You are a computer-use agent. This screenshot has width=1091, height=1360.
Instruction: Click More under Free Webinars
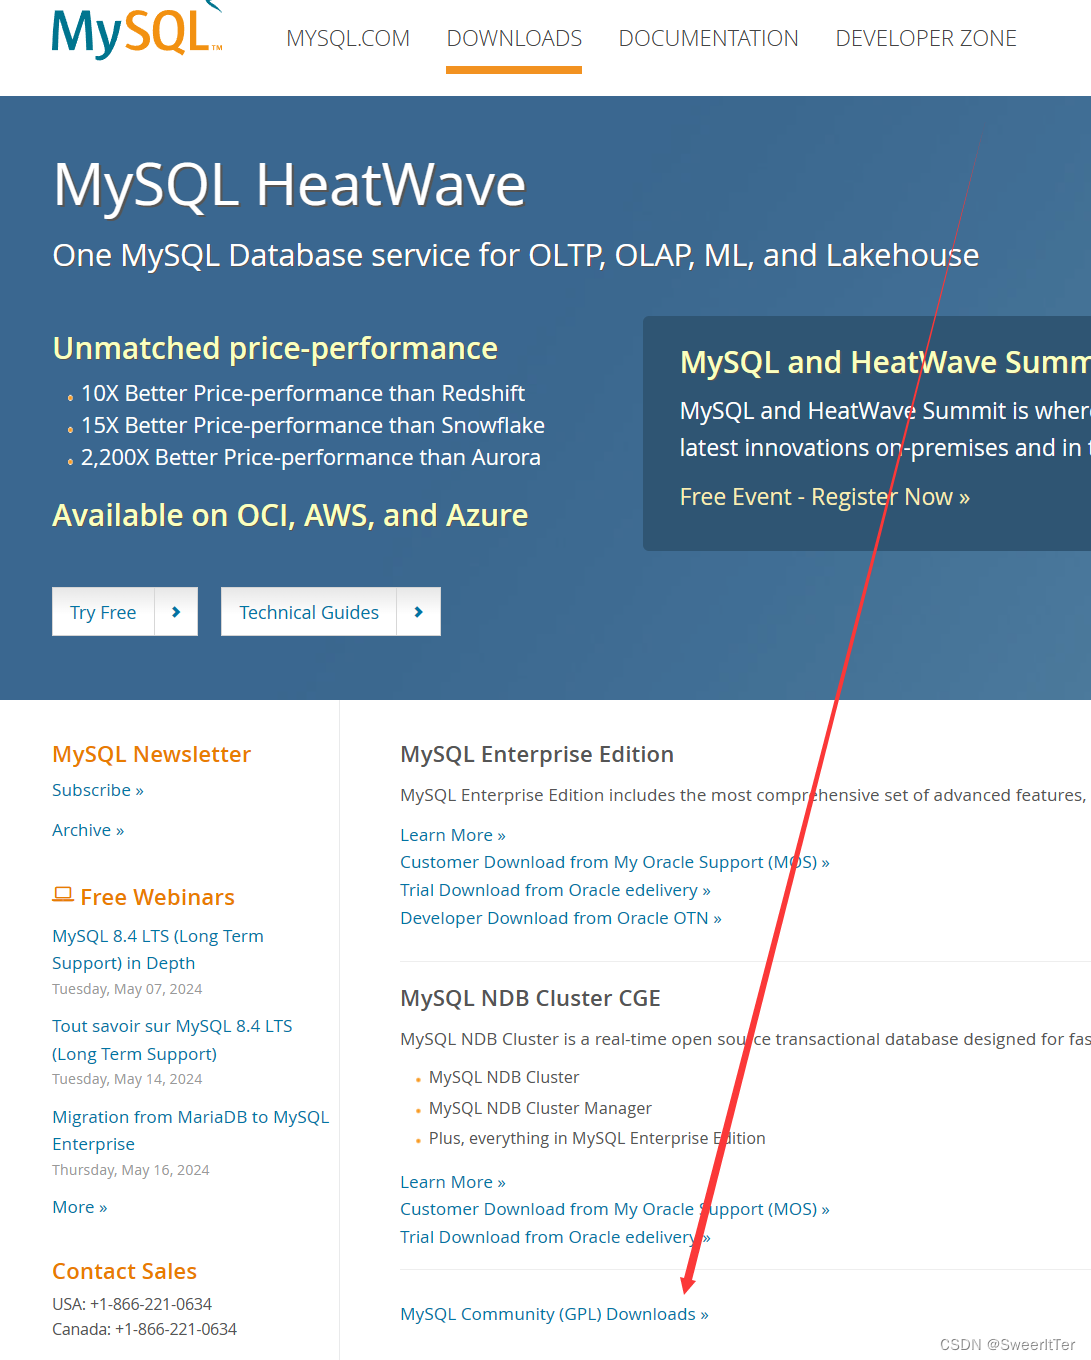click(x=80, y=1207)
